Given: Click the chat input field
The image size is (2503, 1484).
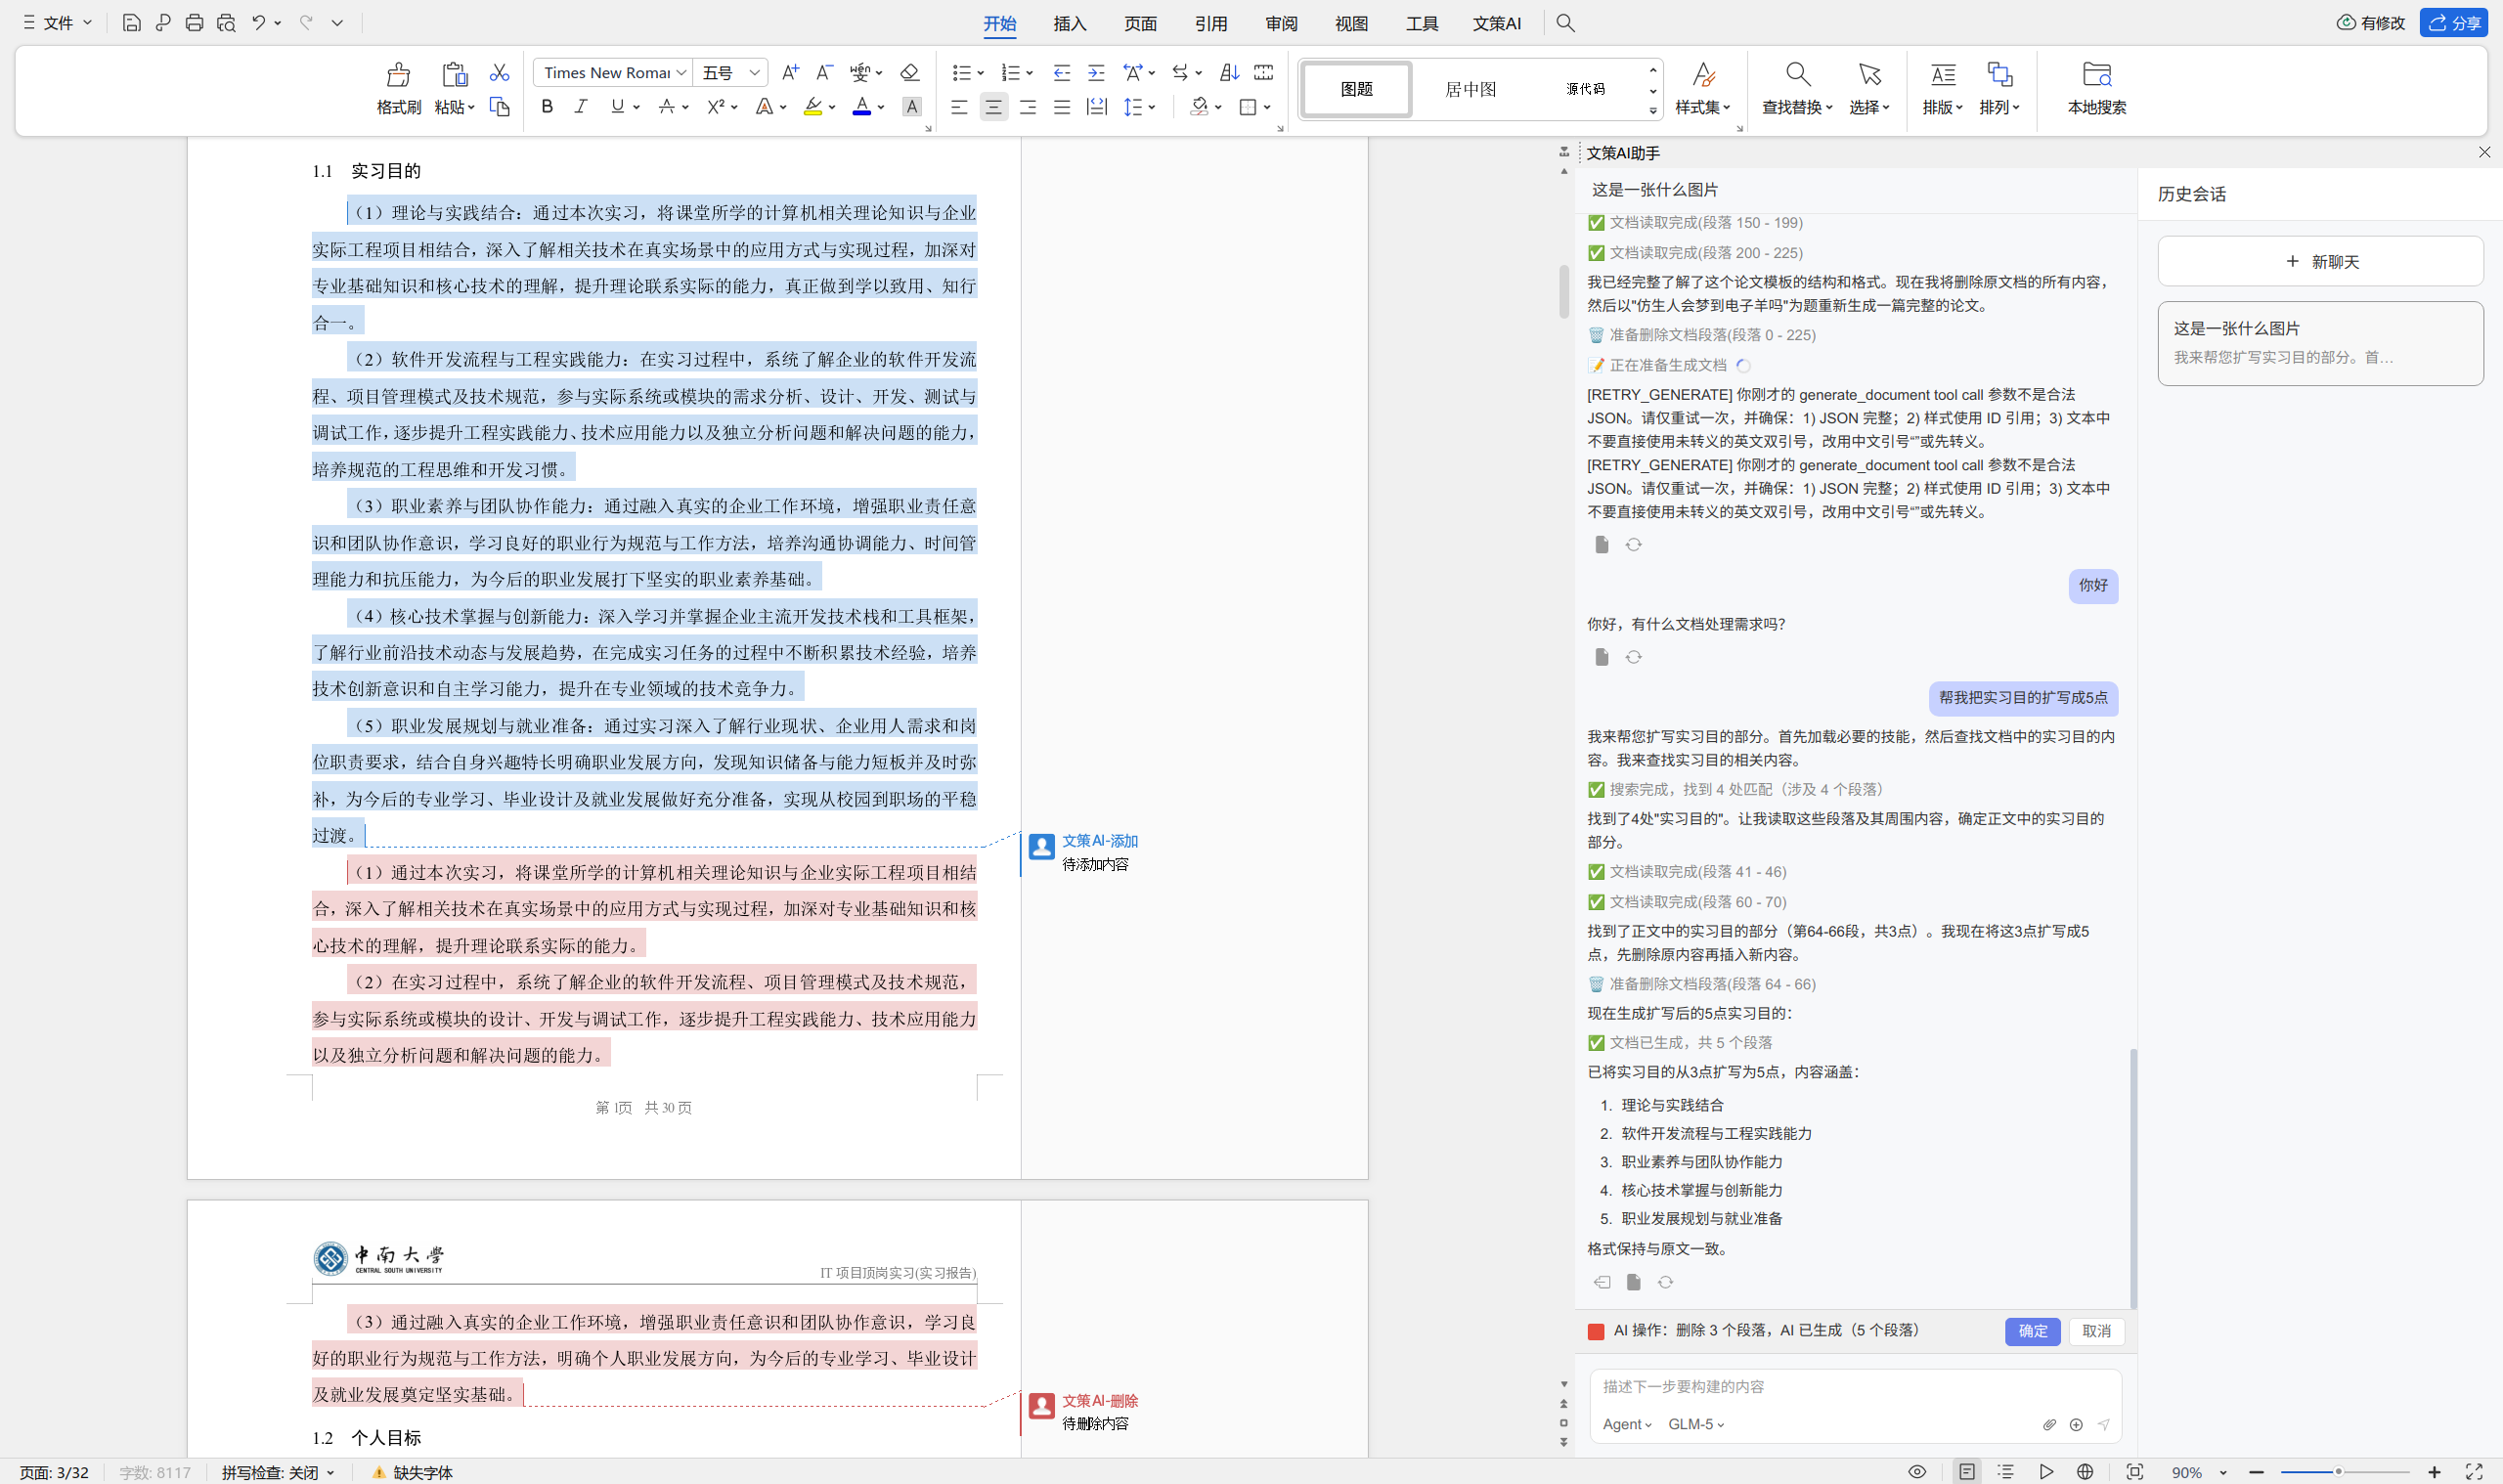Looking at the screenshot, I should pos(1855,1387).
